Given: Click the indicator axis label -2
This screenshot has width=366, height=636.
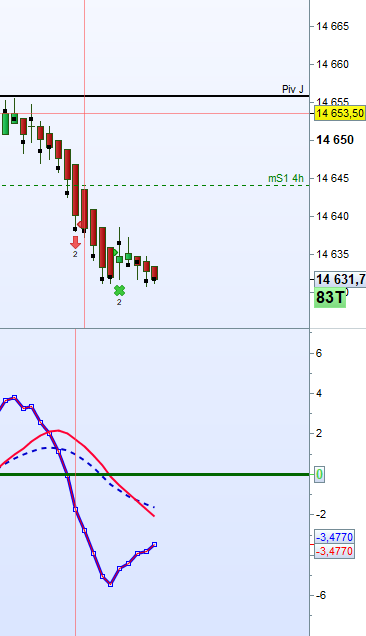Looking at the screenshot, I should pos(321,514).
